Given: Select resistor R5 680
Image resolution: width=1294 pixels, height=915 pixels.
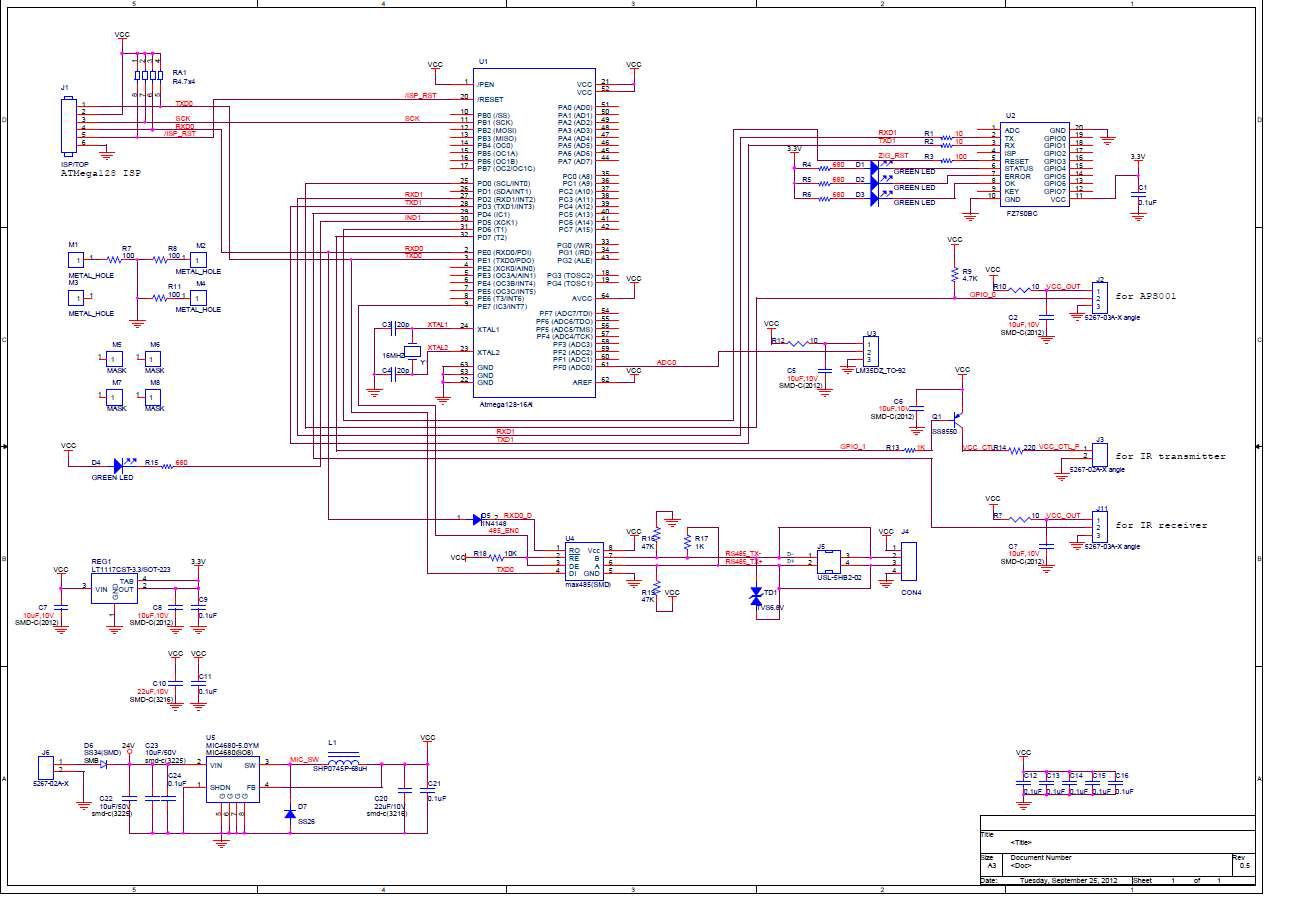Looking at the screenshot, I should 826,183.
